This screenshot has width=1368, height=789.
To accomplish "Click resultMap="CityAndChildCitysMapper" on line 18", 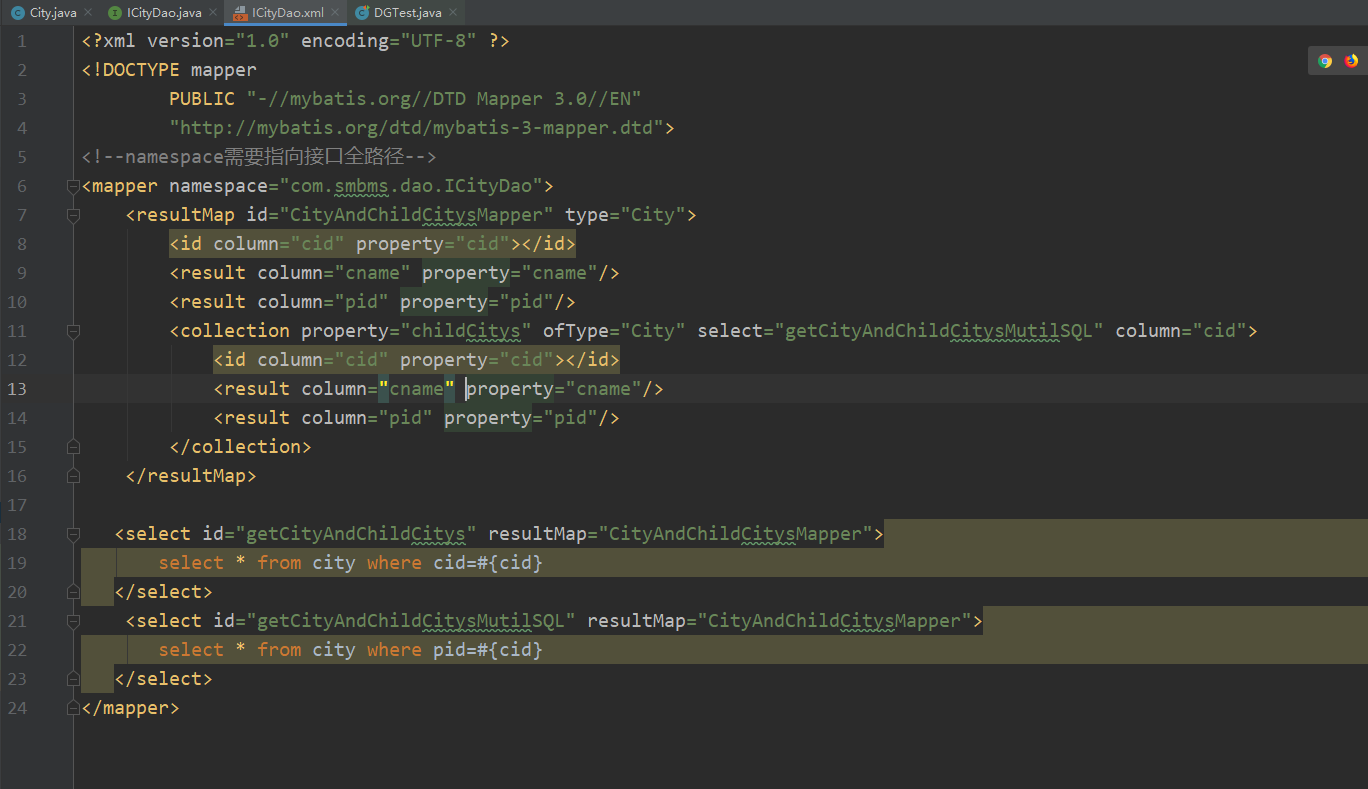I will click(680, 534).
